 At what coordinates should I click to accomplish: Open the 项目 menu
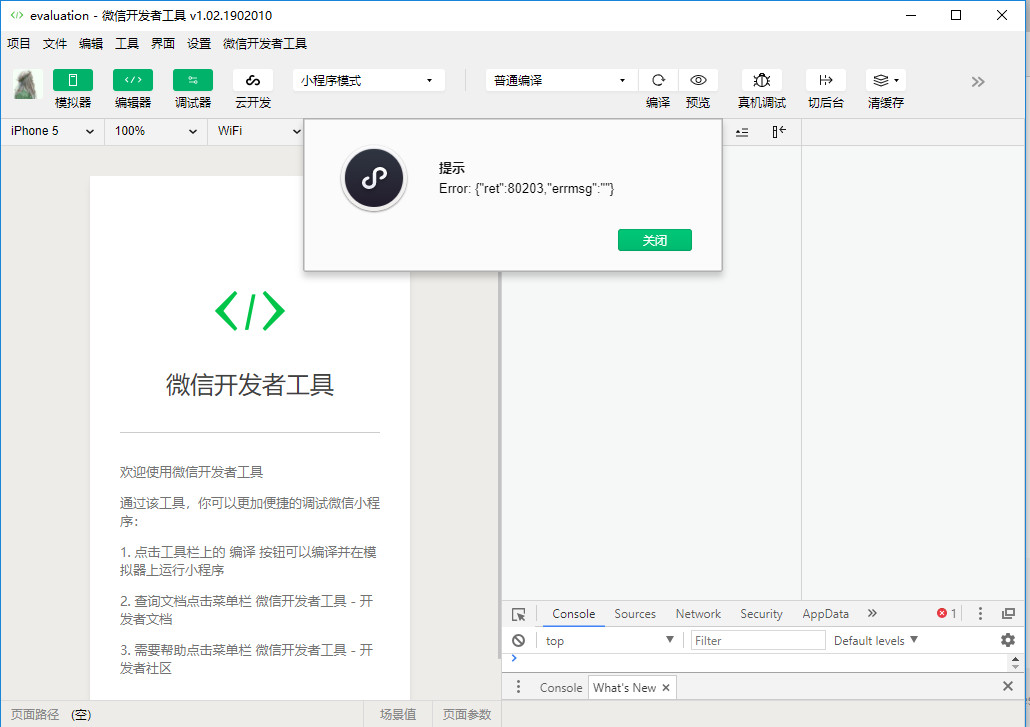coord(19,44)
